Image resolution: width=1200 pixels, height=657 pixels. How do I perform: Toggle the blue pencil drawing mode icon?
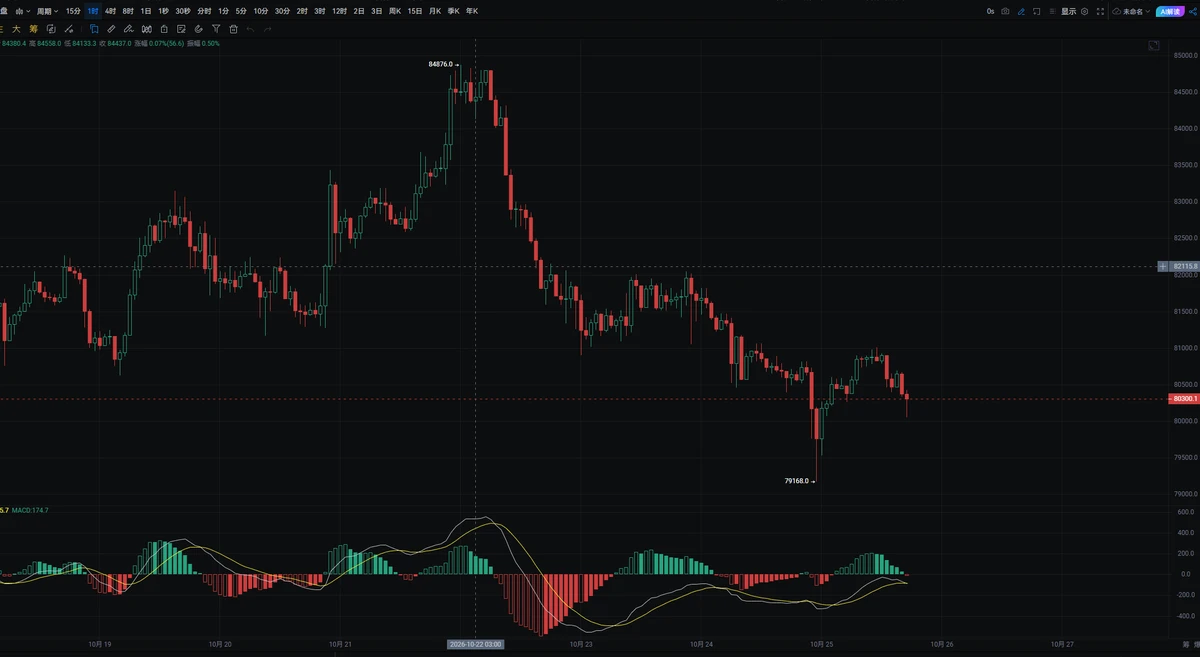(x=1021, y=11)
